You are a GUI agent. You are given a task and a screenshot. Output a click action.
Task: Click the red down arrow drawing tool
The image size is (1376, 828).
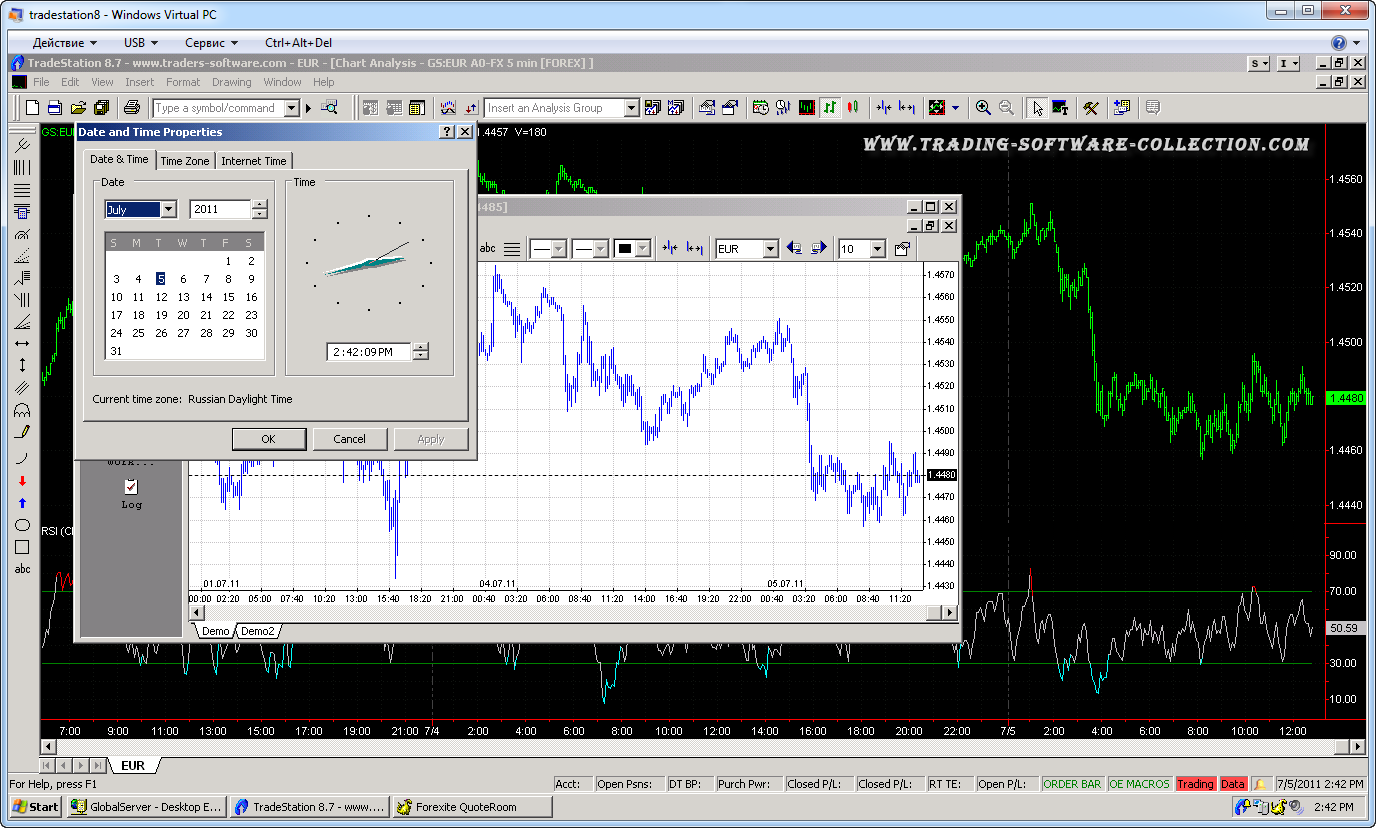(x=22, y=481)
